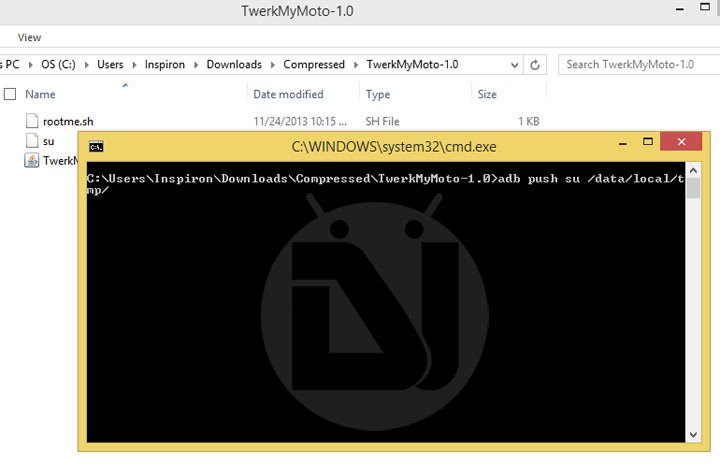Minimize the cmd.exe window
The height and width of the screenshot is (464, 720).
623,143
